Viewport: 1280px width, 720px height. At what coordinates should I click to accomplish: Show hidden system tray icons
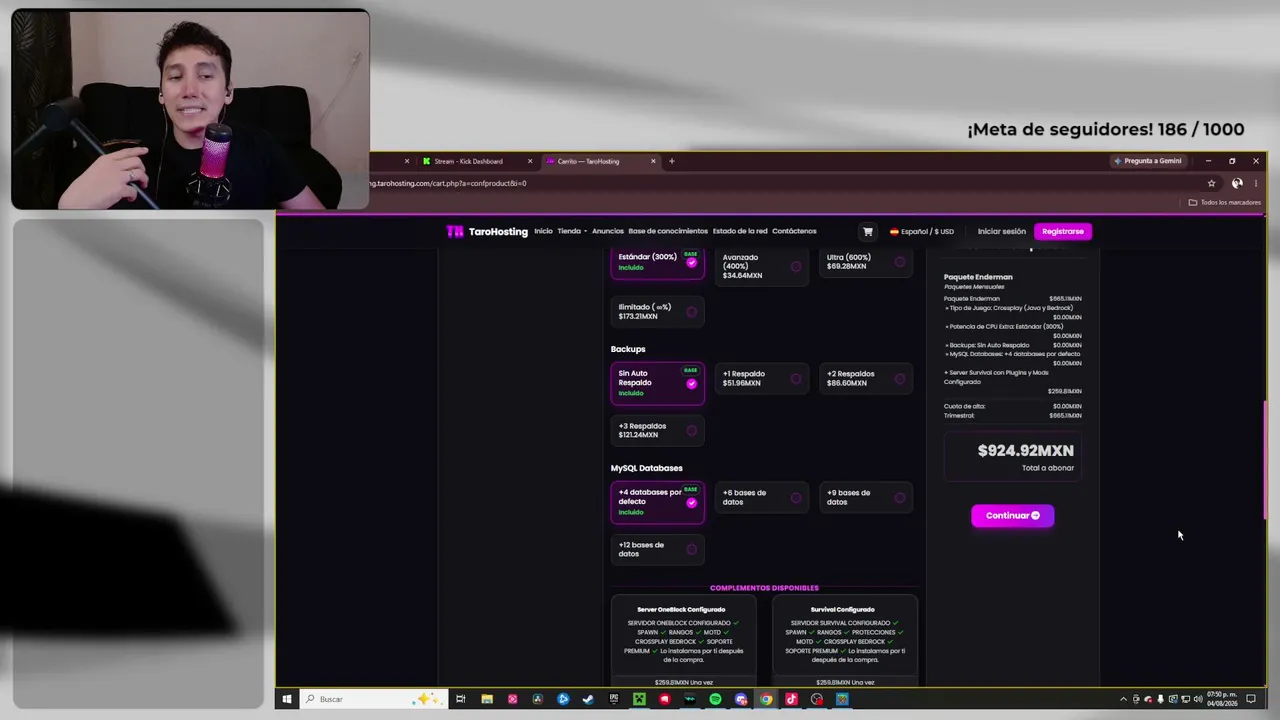(x=1123, y=699)
